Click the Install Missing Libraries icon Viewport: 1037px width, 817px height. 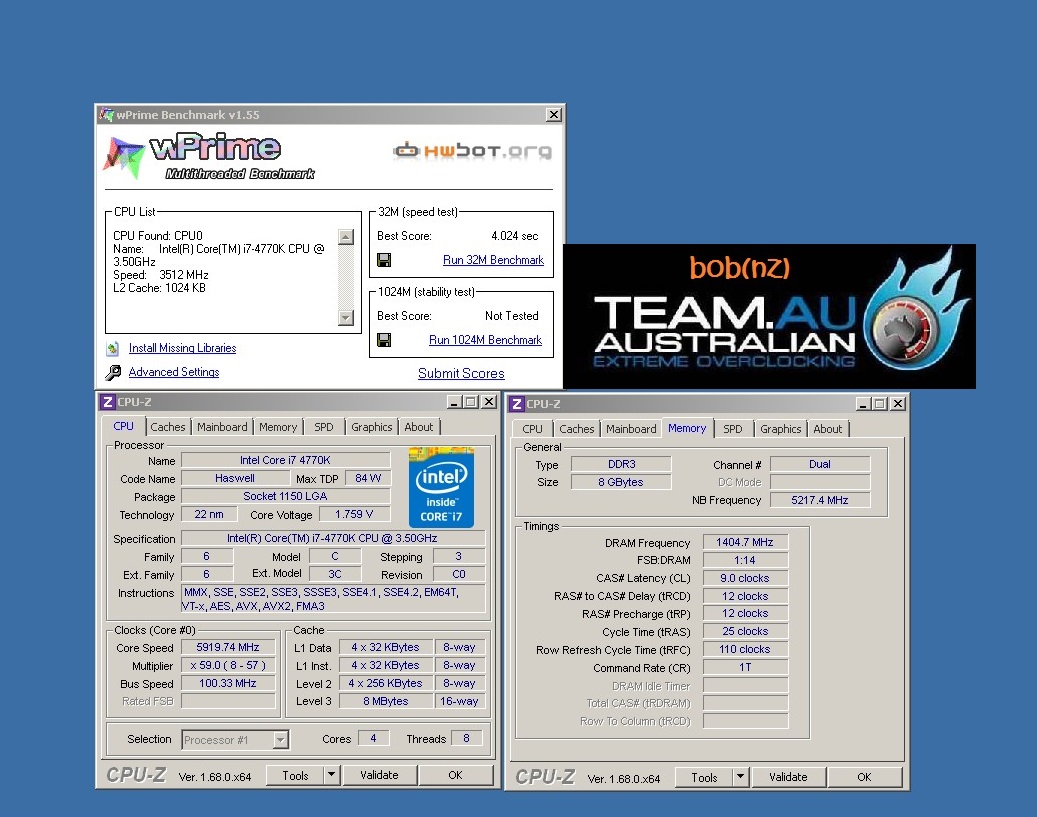113,348
